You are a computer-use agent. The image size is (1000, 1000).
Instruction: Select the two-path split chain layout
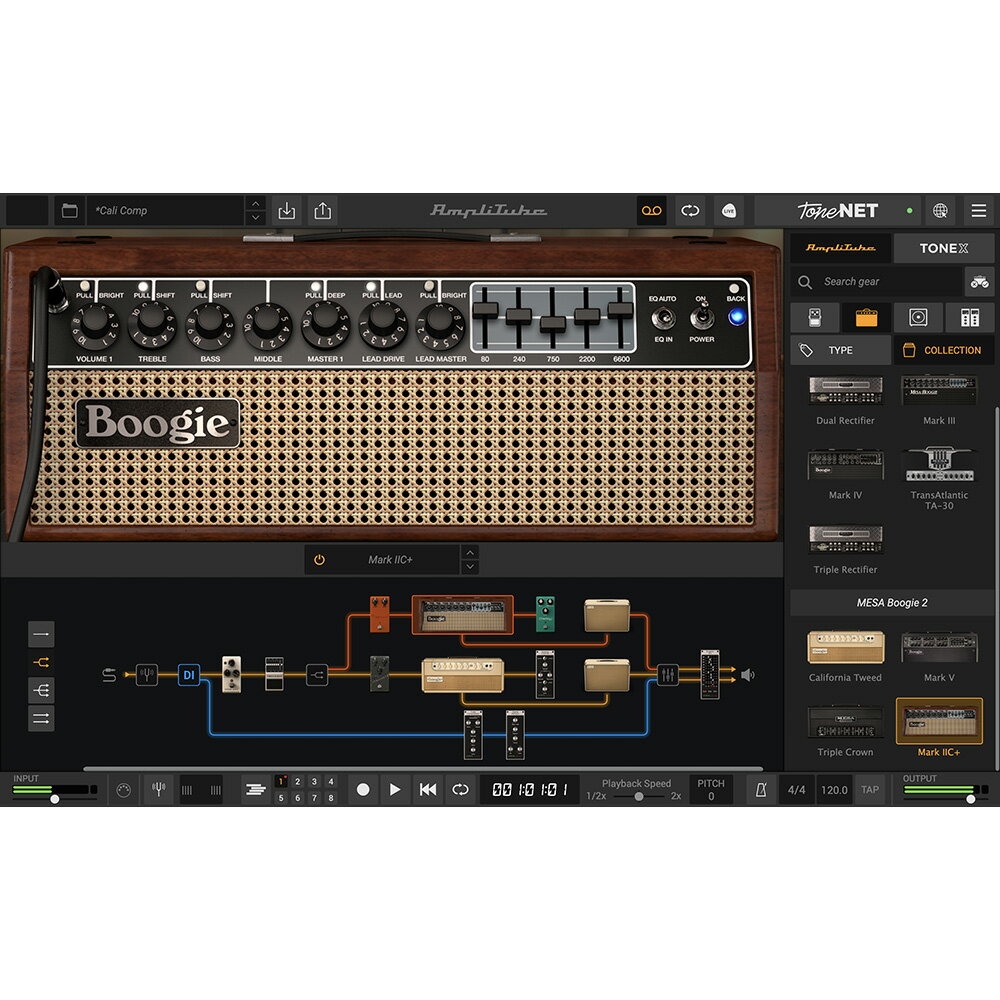pos(41,663)
